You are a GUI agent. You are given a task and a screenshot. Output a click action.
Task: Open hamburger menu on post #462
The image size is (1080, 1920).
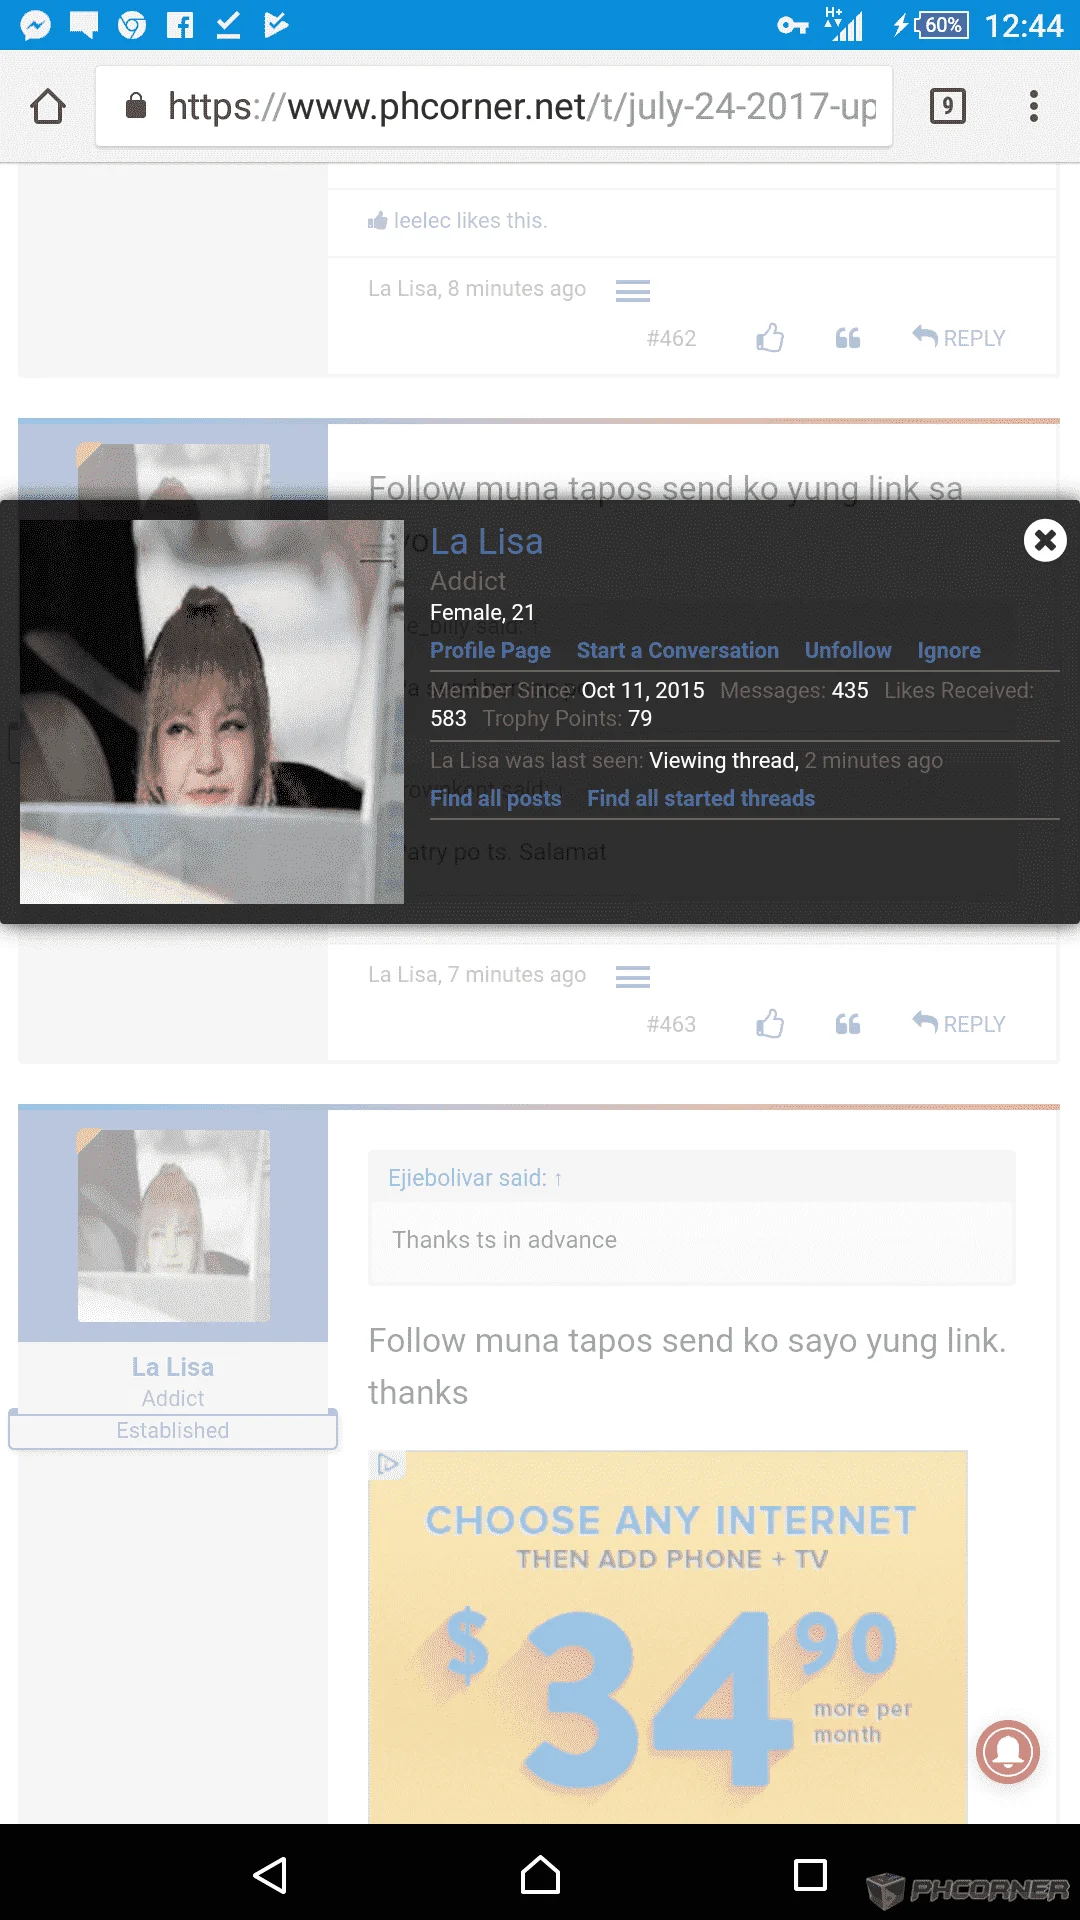pyautogui.click(x=633, y=290)
